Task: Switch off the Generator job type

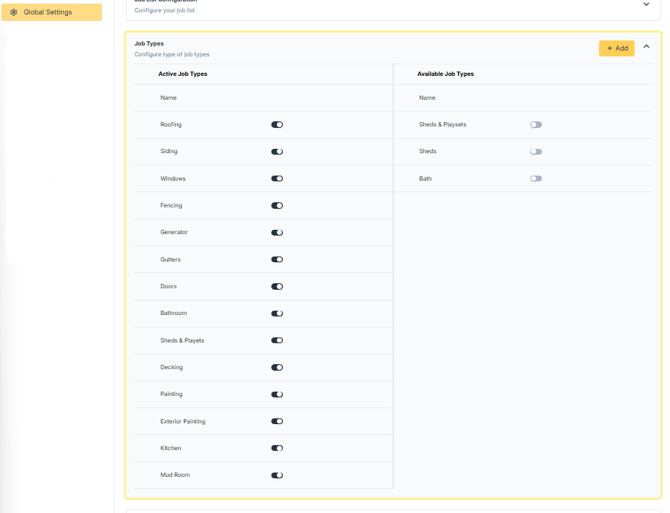Action: coord(277,233)
